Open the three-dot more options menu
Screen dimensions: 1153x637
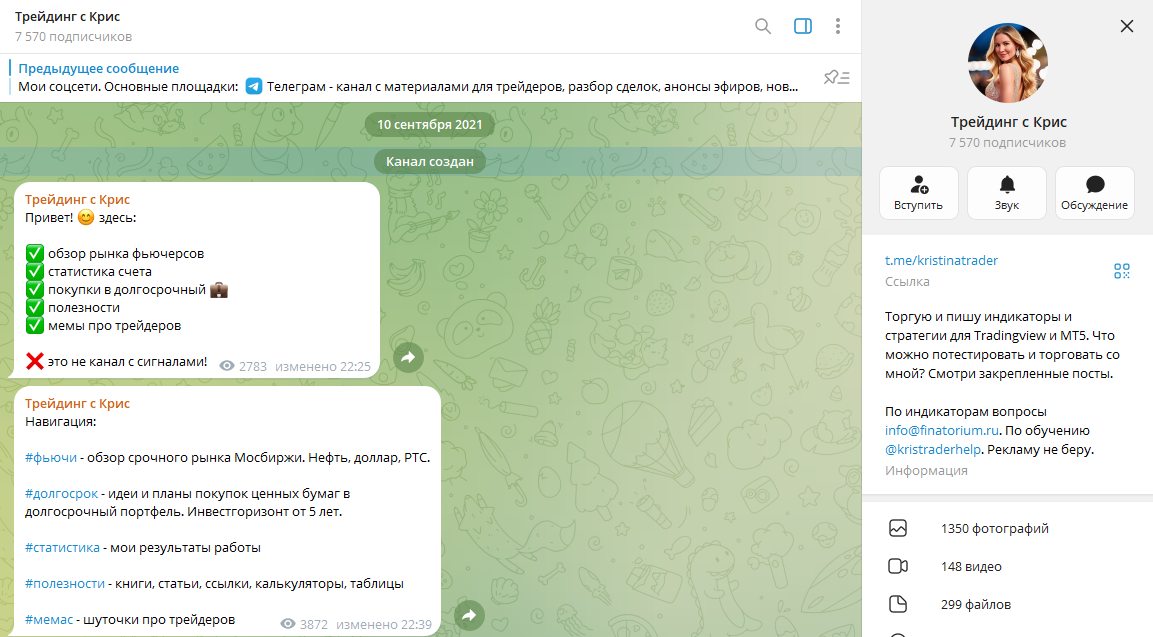coord(838,26)
